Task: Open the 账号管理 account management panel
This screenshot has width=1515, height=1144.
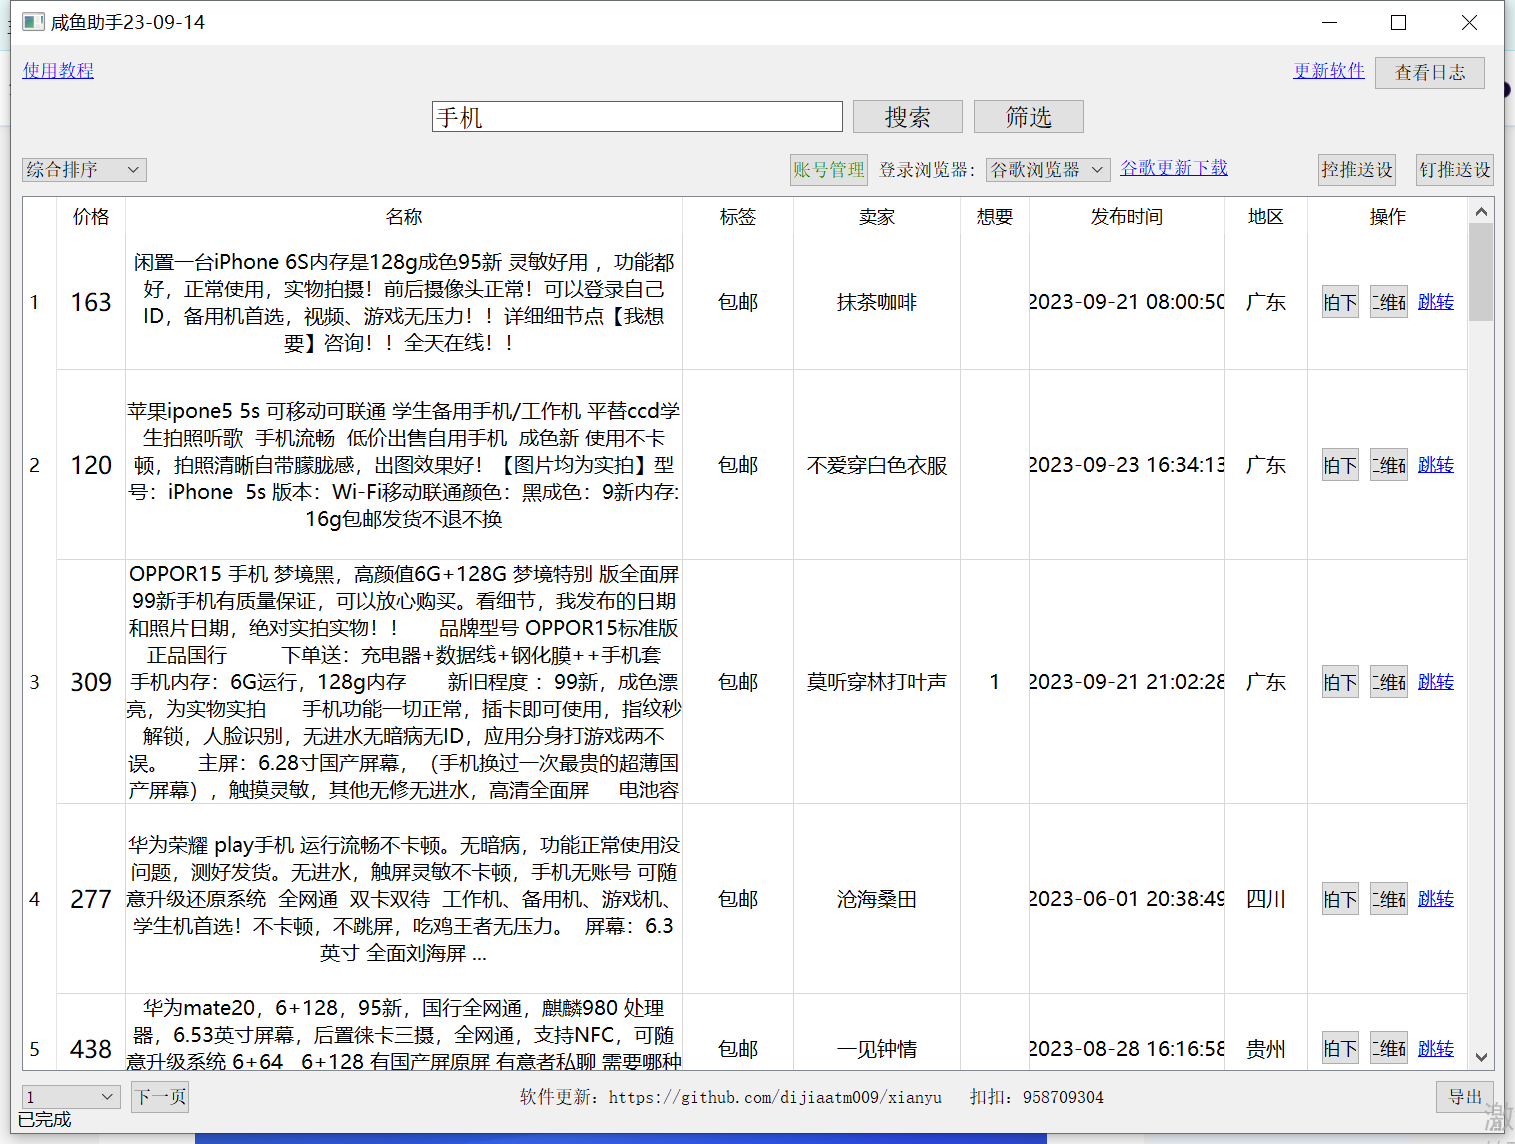Action: (x=828, y=169)
